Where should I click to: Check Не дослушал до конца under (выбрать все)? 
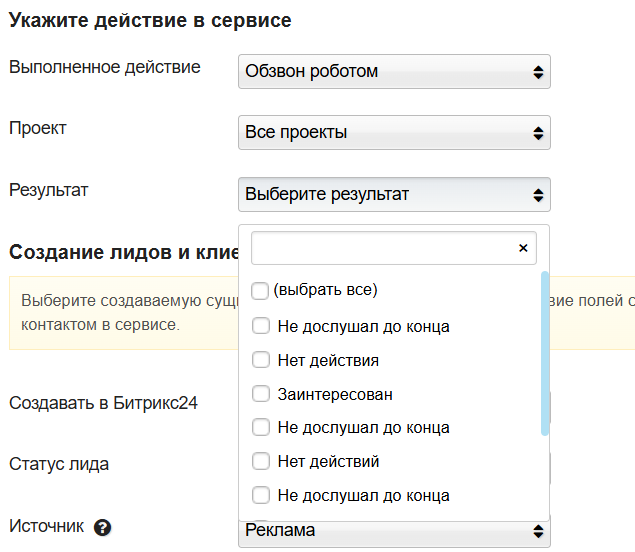(x=261, y=326)
